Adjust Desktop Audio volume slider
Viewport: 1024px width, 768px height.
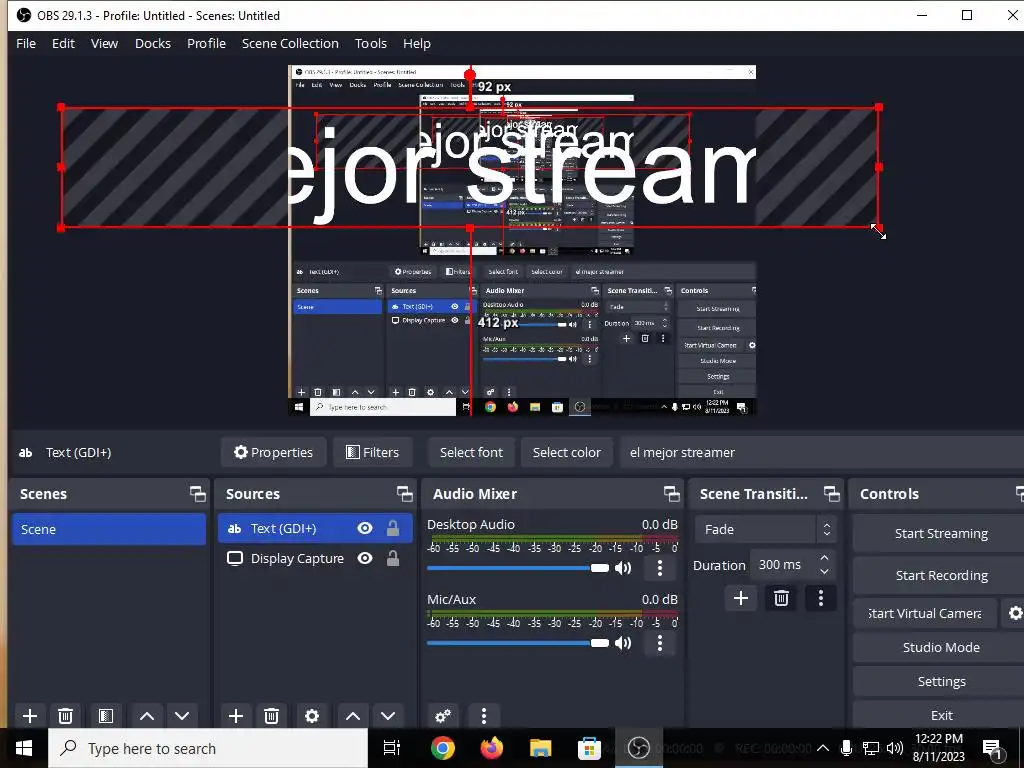517,568
